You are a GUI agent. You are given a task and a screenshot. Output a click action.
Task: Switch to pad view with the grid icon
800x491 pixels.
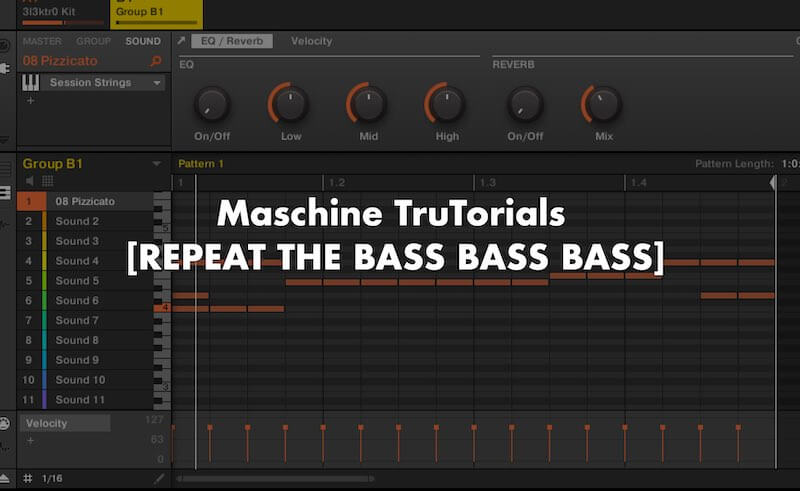tap(47, 181)
